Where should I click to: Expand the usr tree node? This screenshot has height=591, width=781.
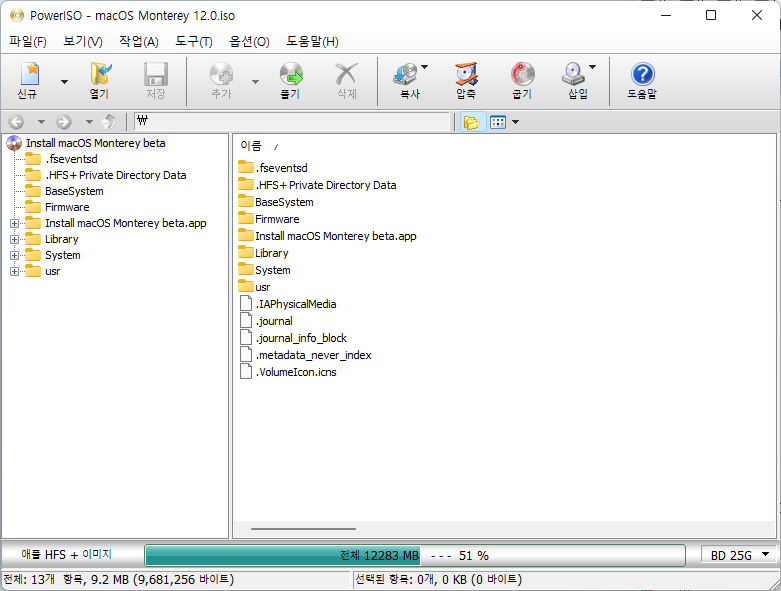[14, 271]
